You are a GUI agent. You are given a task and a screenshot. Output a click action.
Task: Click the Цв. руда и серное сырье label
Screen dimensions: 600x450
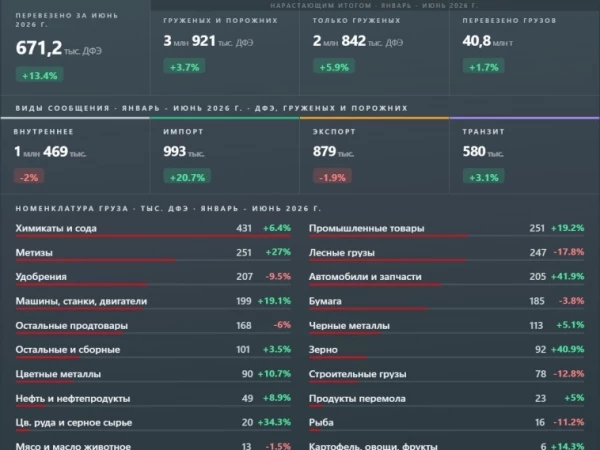[74, 423]
